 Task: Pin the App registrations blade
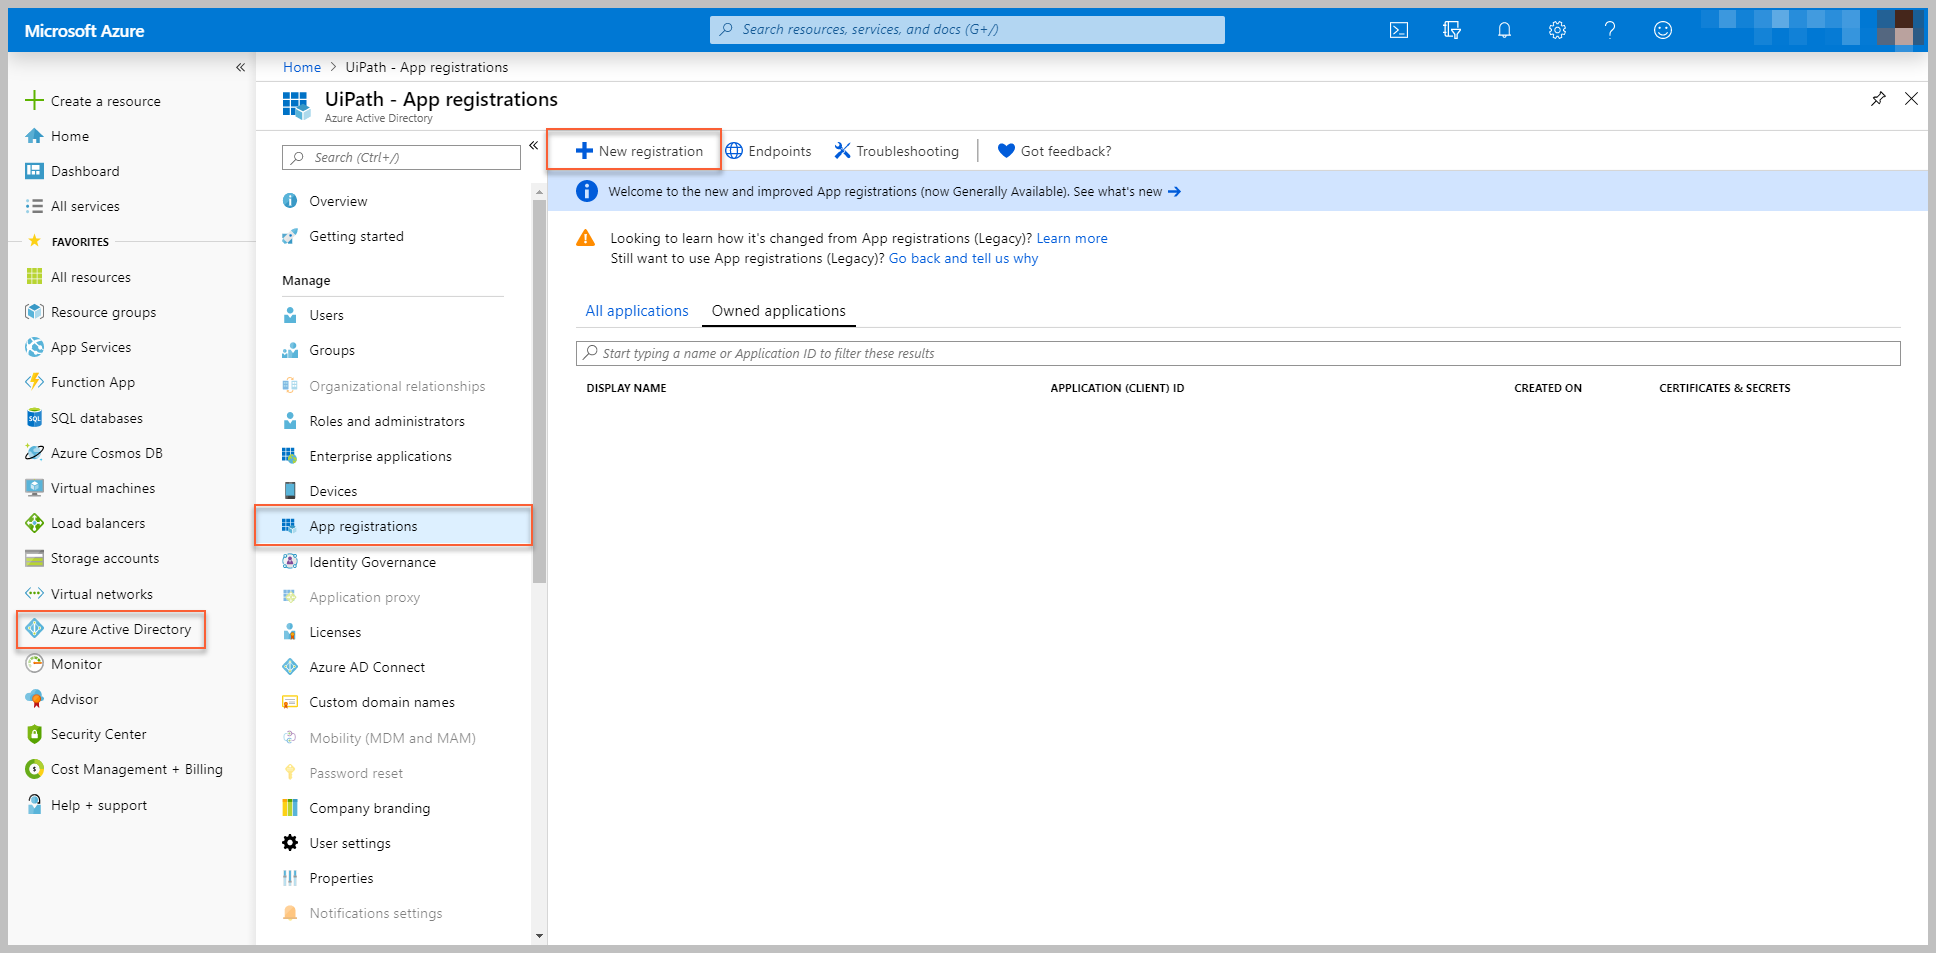[x=1878, y=99]
